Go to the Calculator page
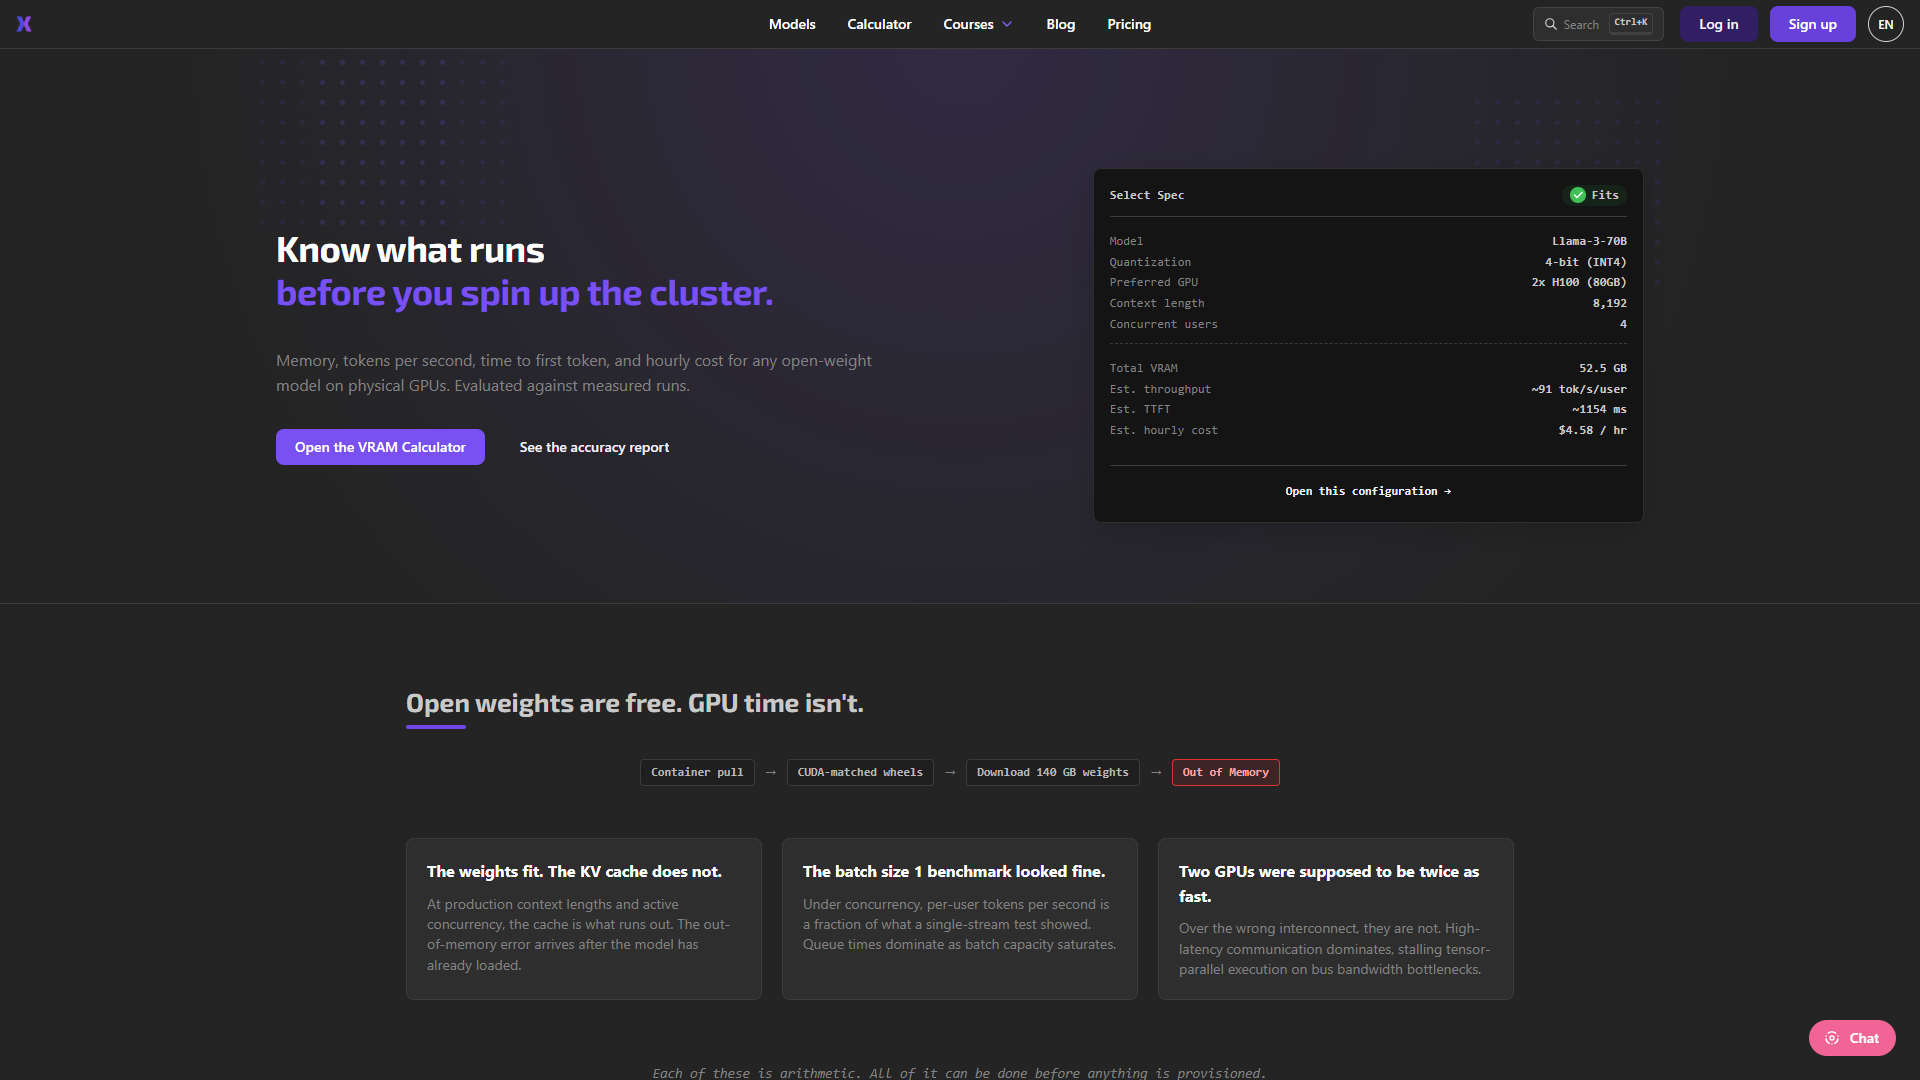Screen dimensions: 1920x1080 click(879, 24)
